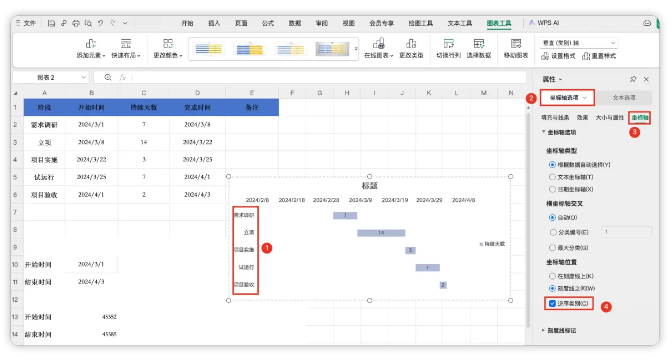This screenshot has height=360, width=672.
Task: Open the 坐标轴选项 dropdown in properties panel
Action: point(567,98)
